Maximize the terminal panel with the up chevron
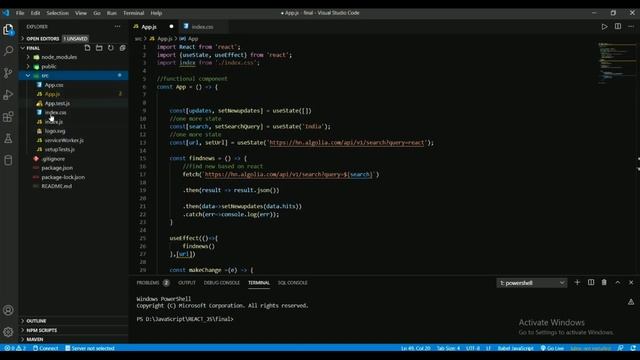This screenshot has width=640, height=360. pos(618,282)
